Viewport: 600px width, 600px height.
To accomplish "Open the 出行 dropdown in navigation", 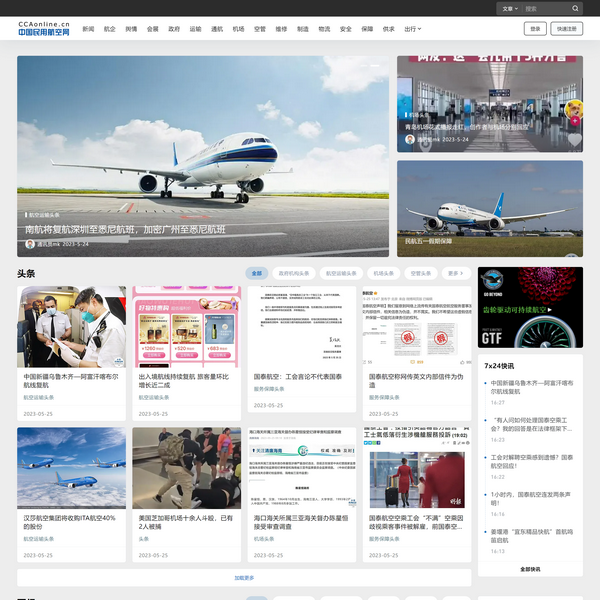I will 413,29.
